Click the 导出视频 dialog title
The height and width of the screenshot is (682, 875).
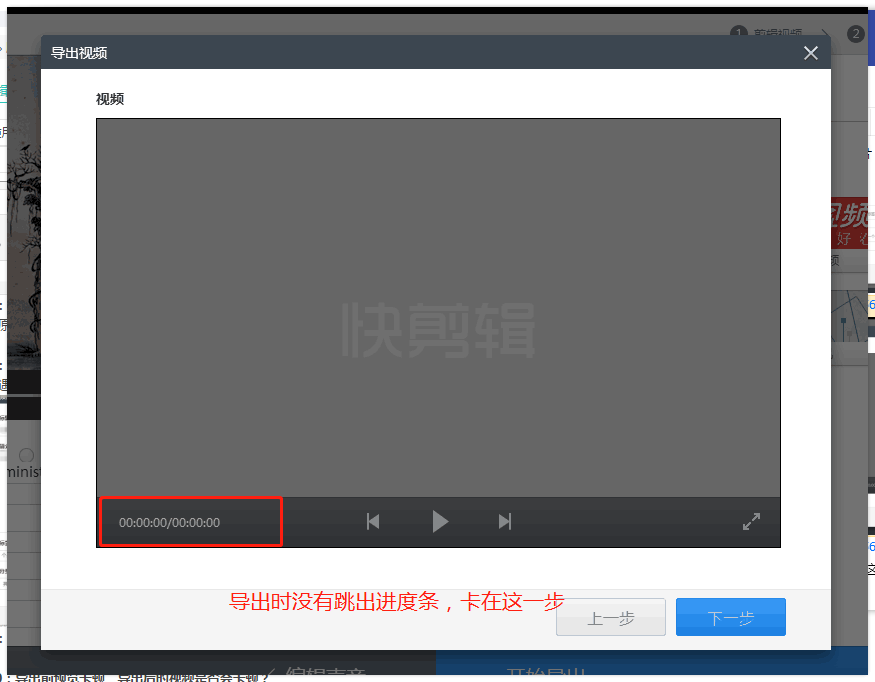click(x=79, y=53)
